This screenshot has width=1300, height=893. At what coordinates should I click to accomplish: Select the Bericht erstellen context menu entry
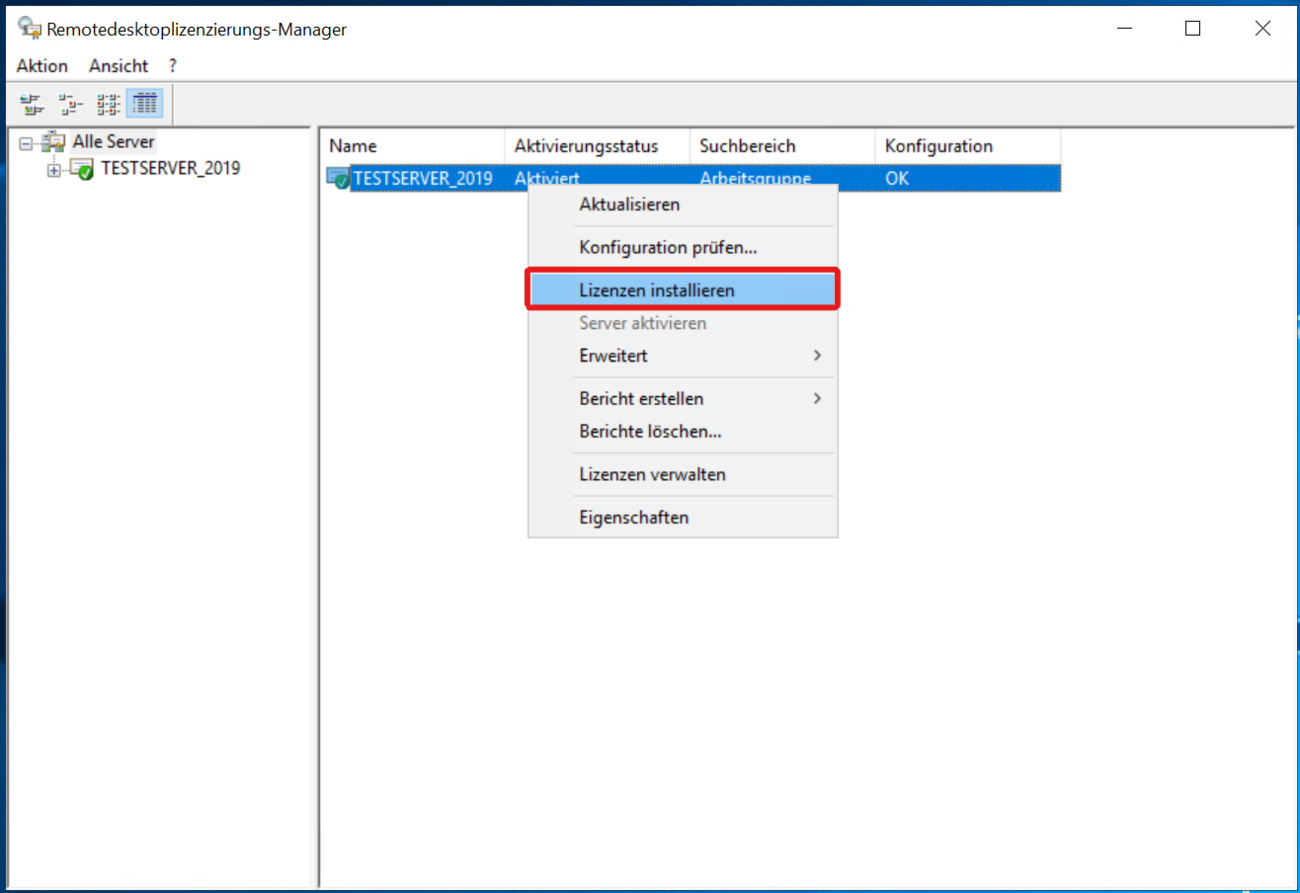(683, 398)
